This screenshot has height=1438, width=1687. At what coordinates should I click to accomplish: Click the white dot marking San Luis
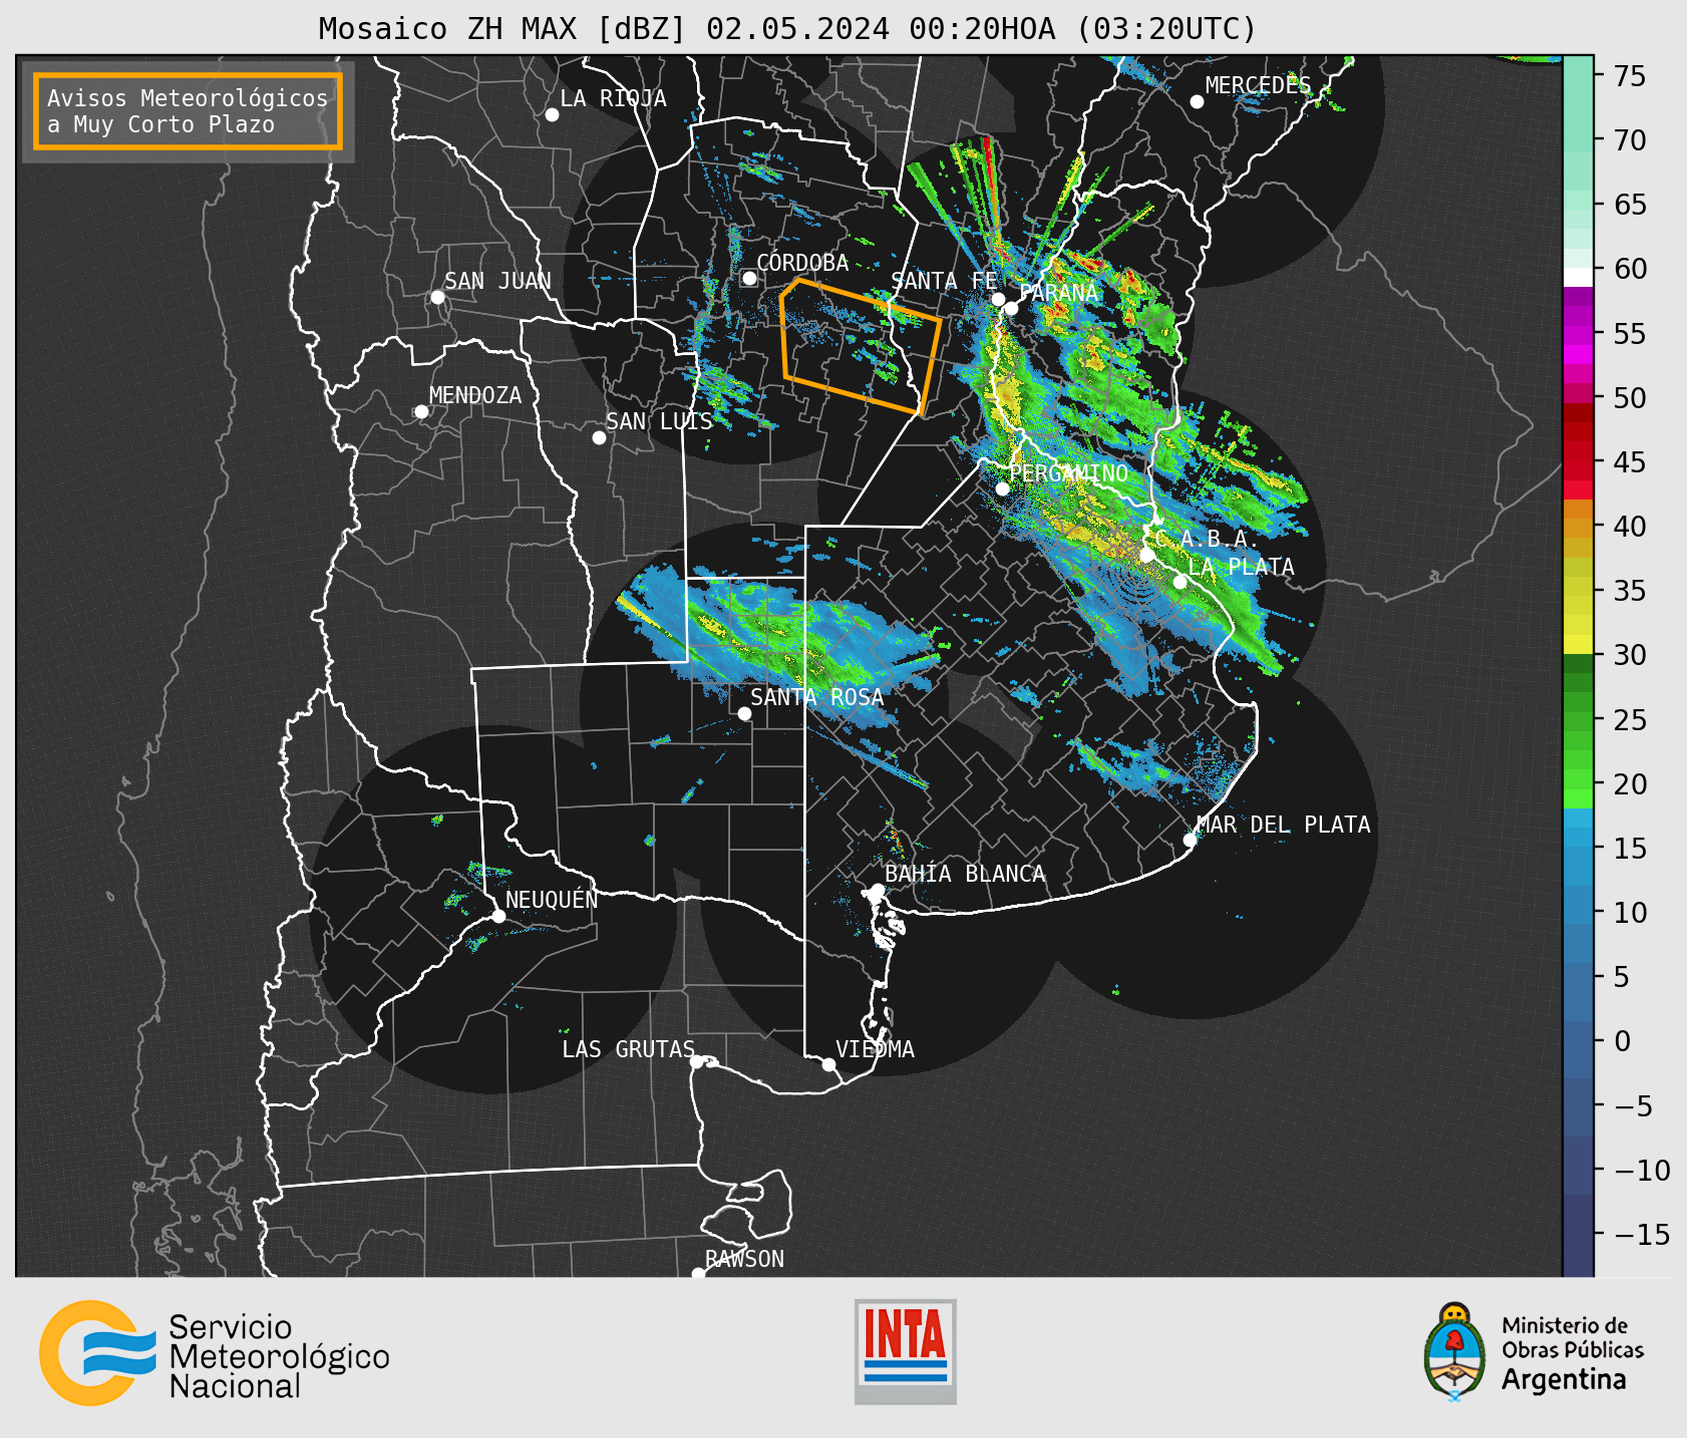click(x=599, y=438)
